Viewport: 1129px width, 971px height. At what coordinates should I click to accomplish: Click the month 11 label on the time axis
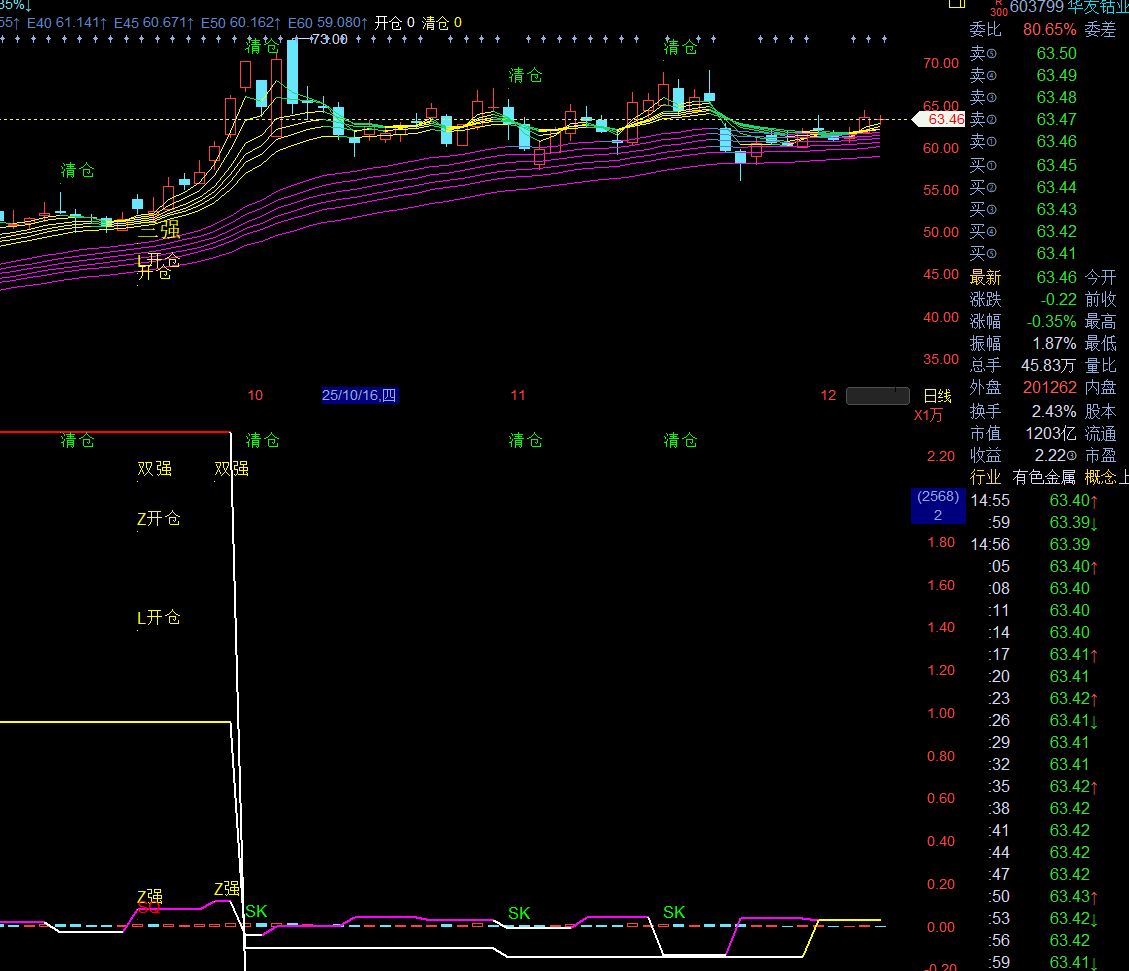(518, 395)
